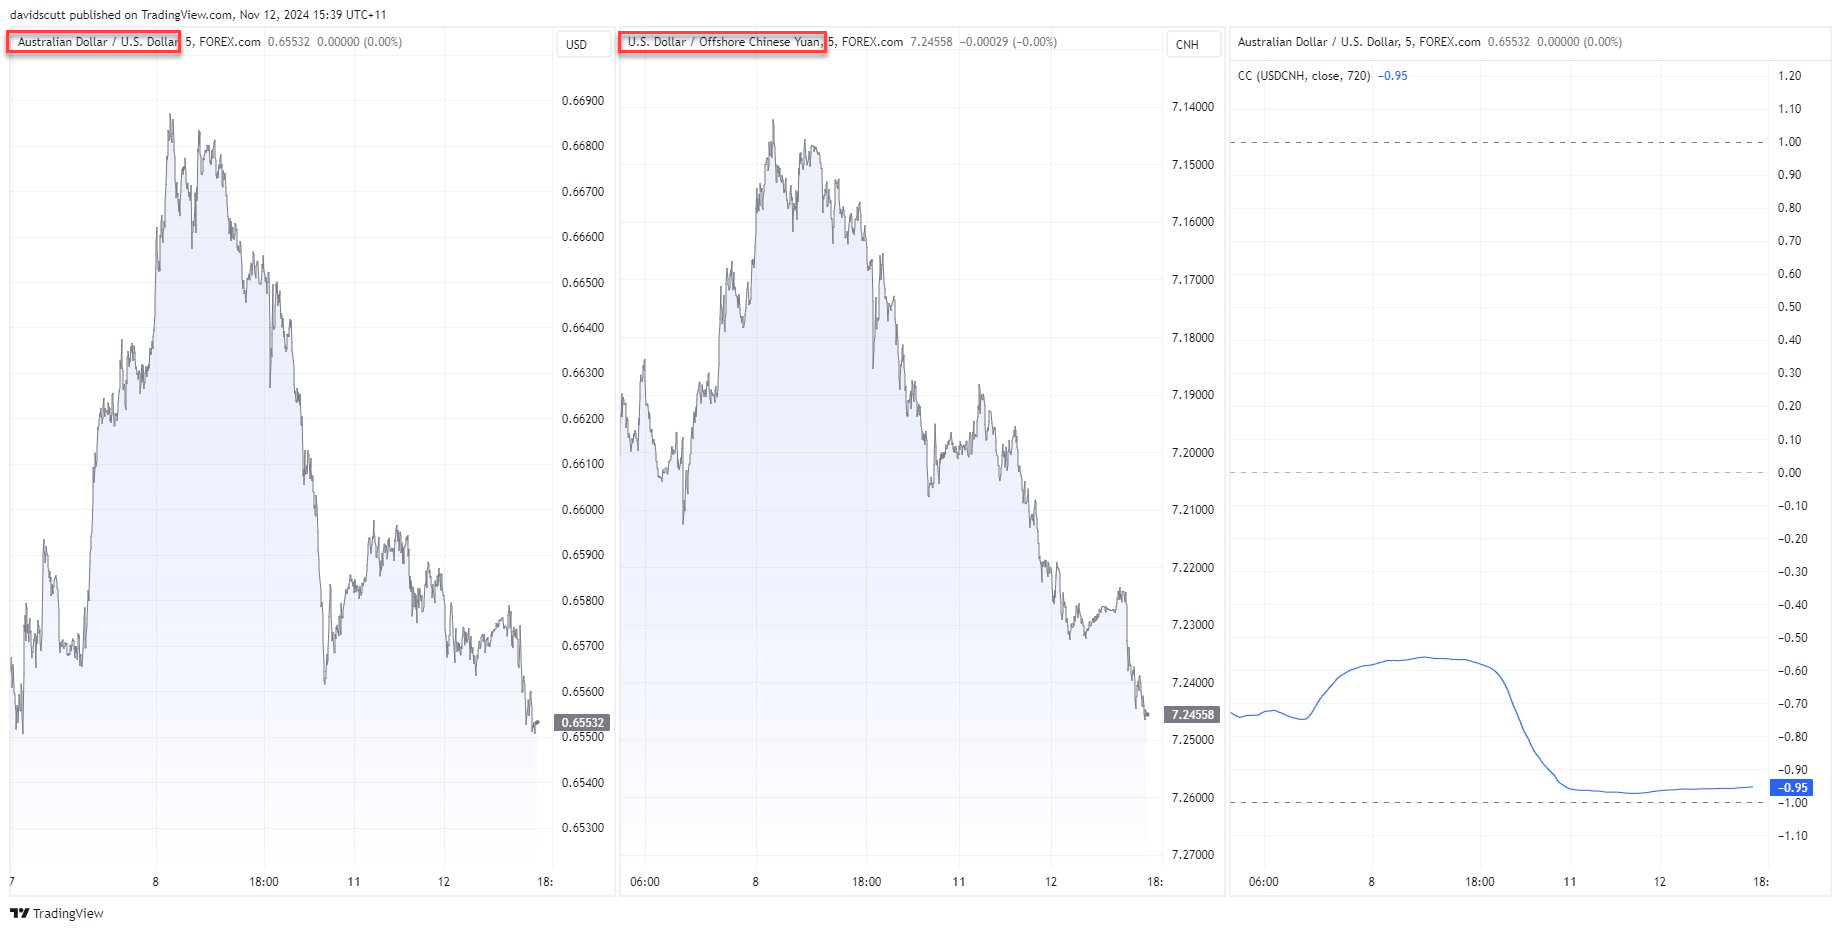Image resolution: width=1841 pixels, height=931 pixels.
Task: Click the 06:00 time label on middle chart
Action: click(645, 882)
